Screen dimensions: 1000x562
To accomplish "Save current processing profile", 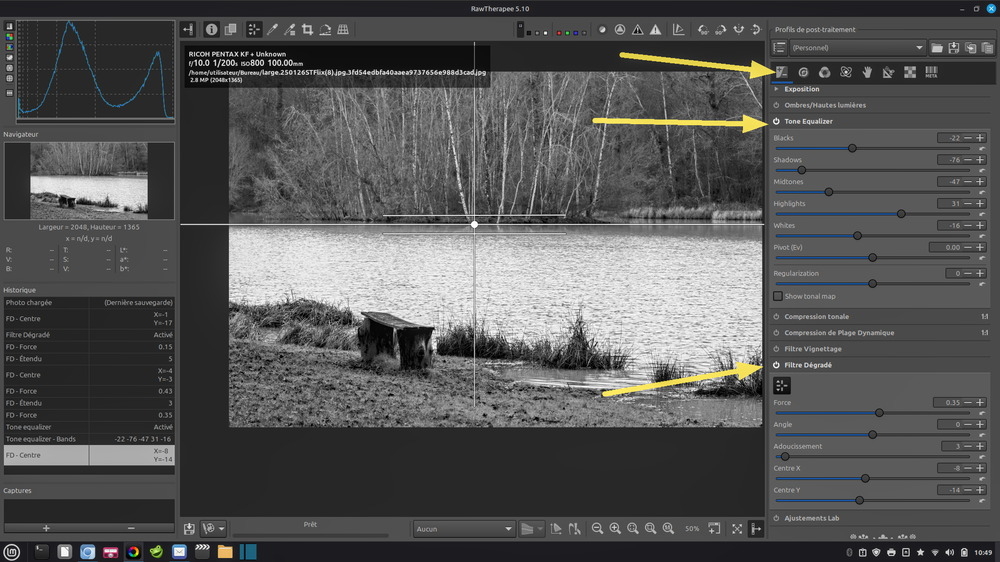I will click(x=953, y=48).
